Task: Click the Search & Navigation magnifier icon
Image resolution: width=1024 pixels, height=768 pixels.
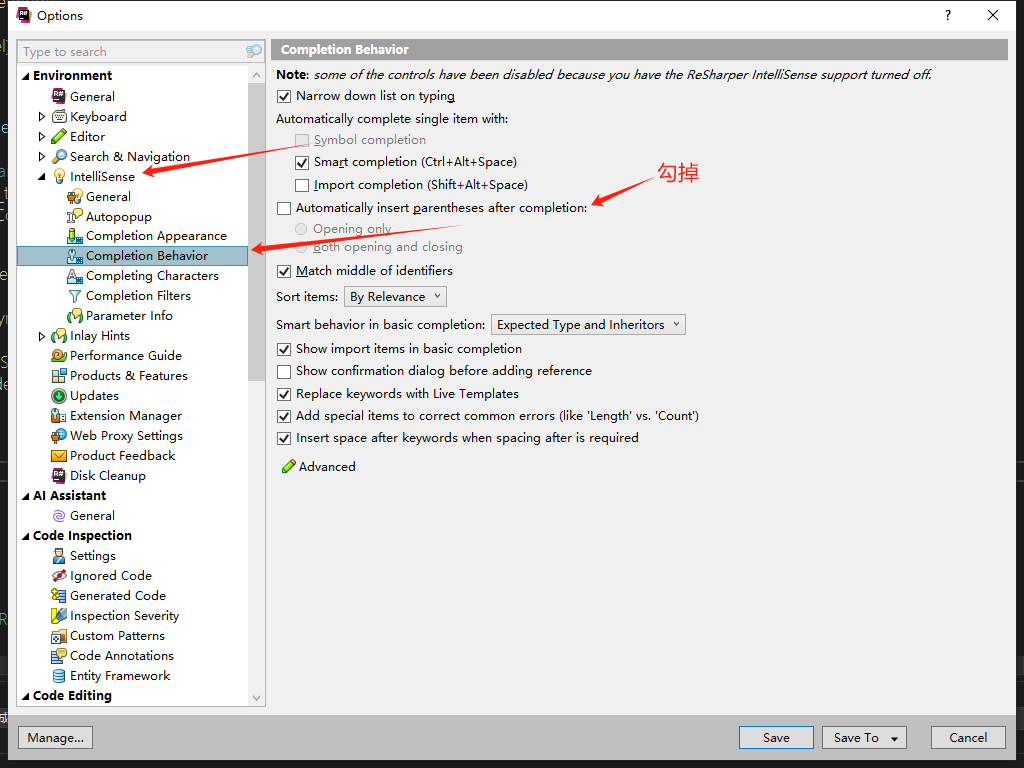Action: [59, 157]
